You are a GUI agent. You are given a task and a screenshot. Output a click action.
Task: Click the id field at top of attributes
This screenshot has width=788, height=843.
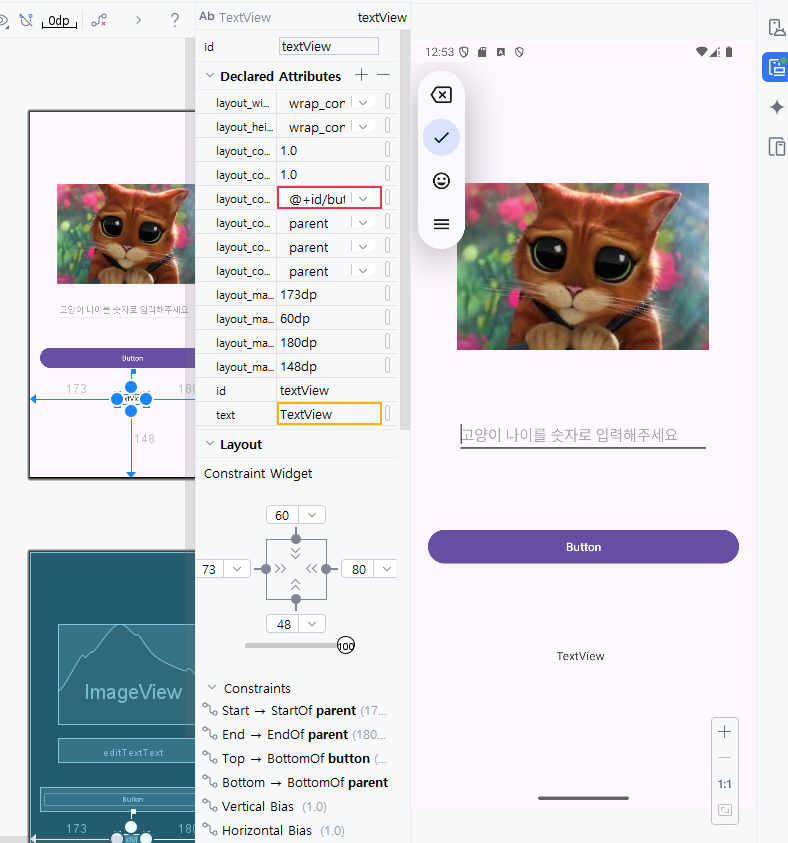coord(329,46)
